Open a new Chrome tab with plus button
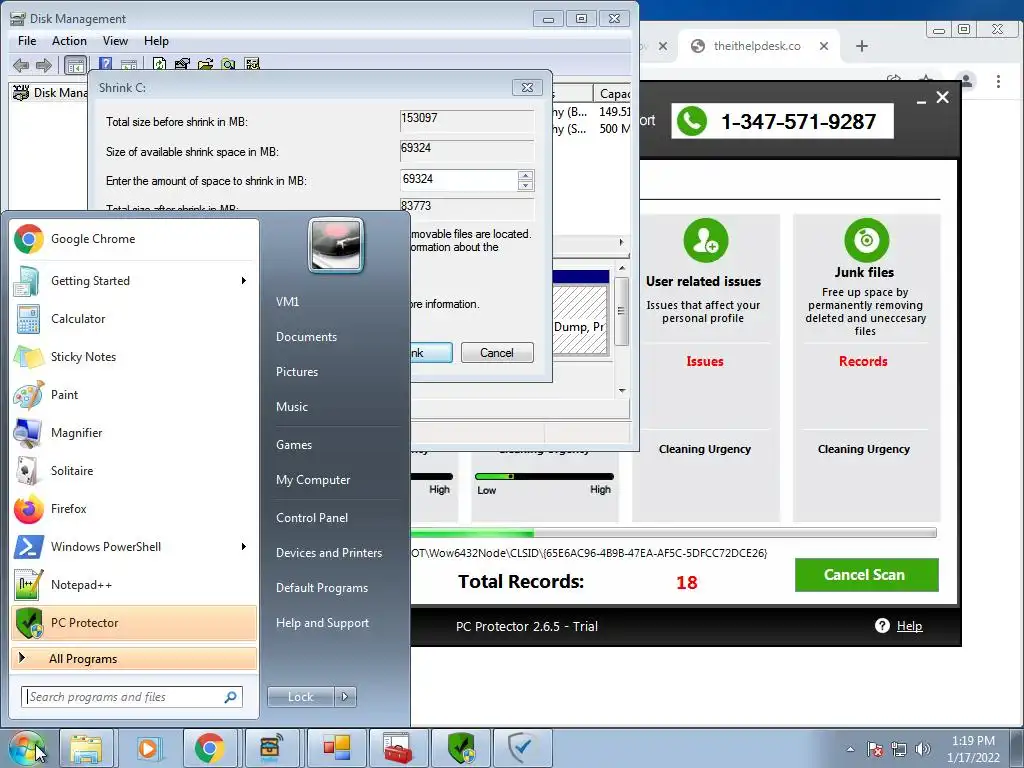Viewport: 1024px width, 768px height. coord(862,46)
